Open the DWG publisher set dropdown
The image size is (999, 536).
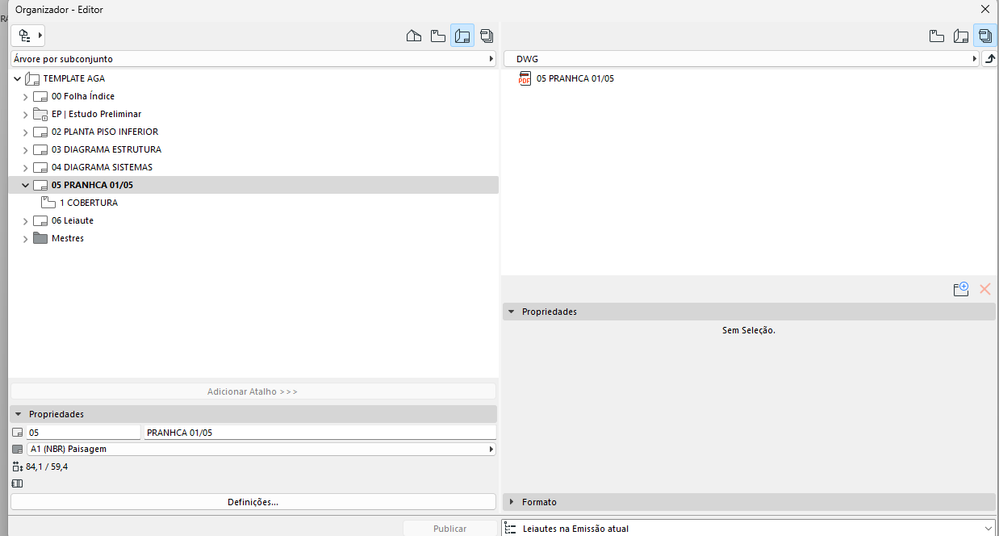[x=742, y=59]
